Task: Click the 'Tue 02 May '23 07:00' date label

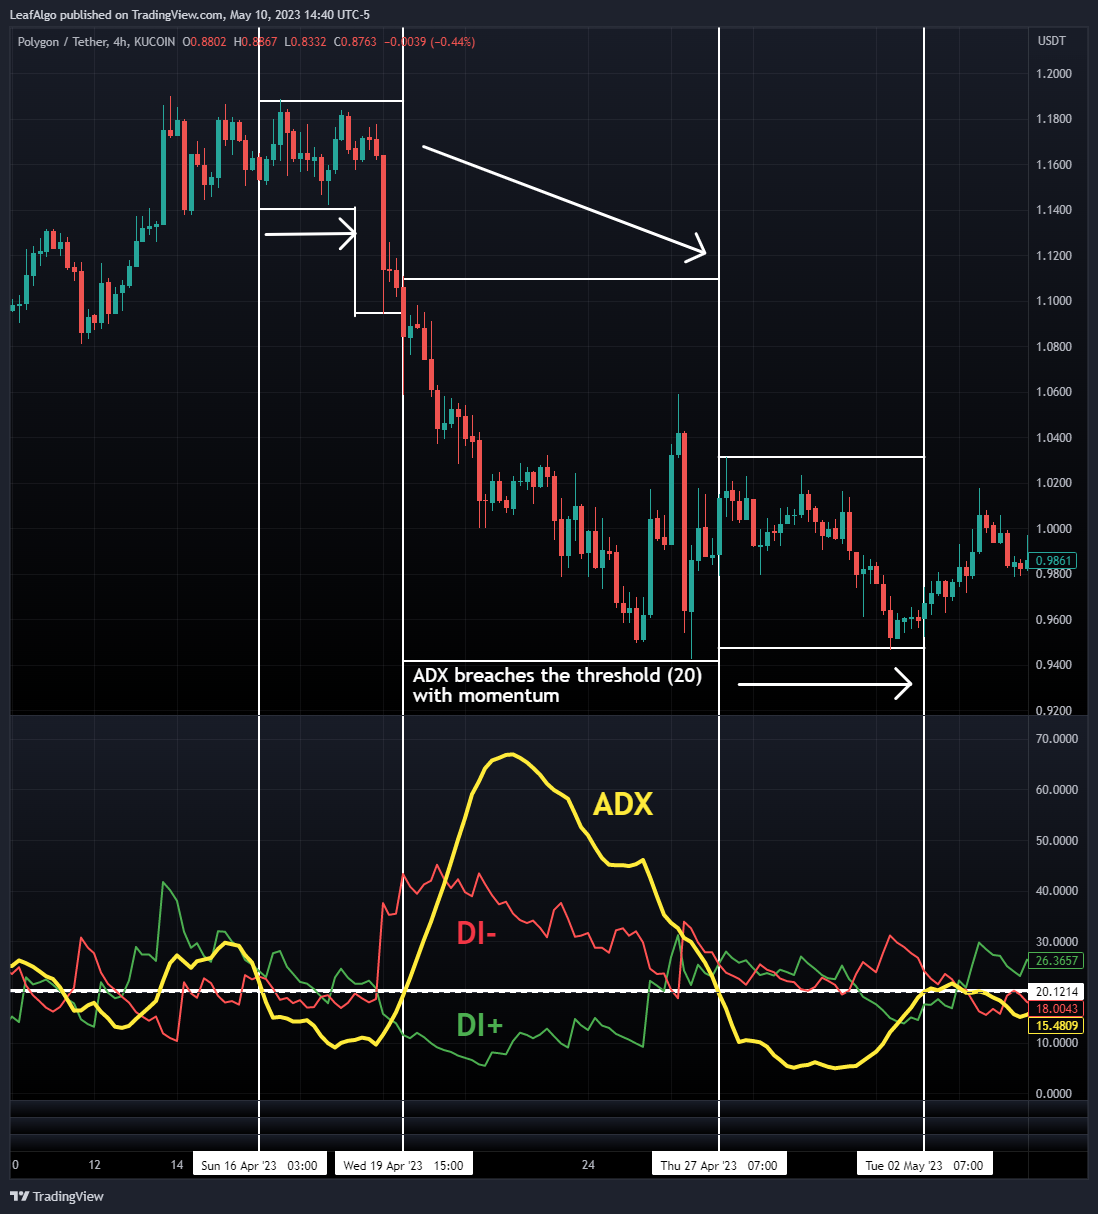Action: point(924,1165)
